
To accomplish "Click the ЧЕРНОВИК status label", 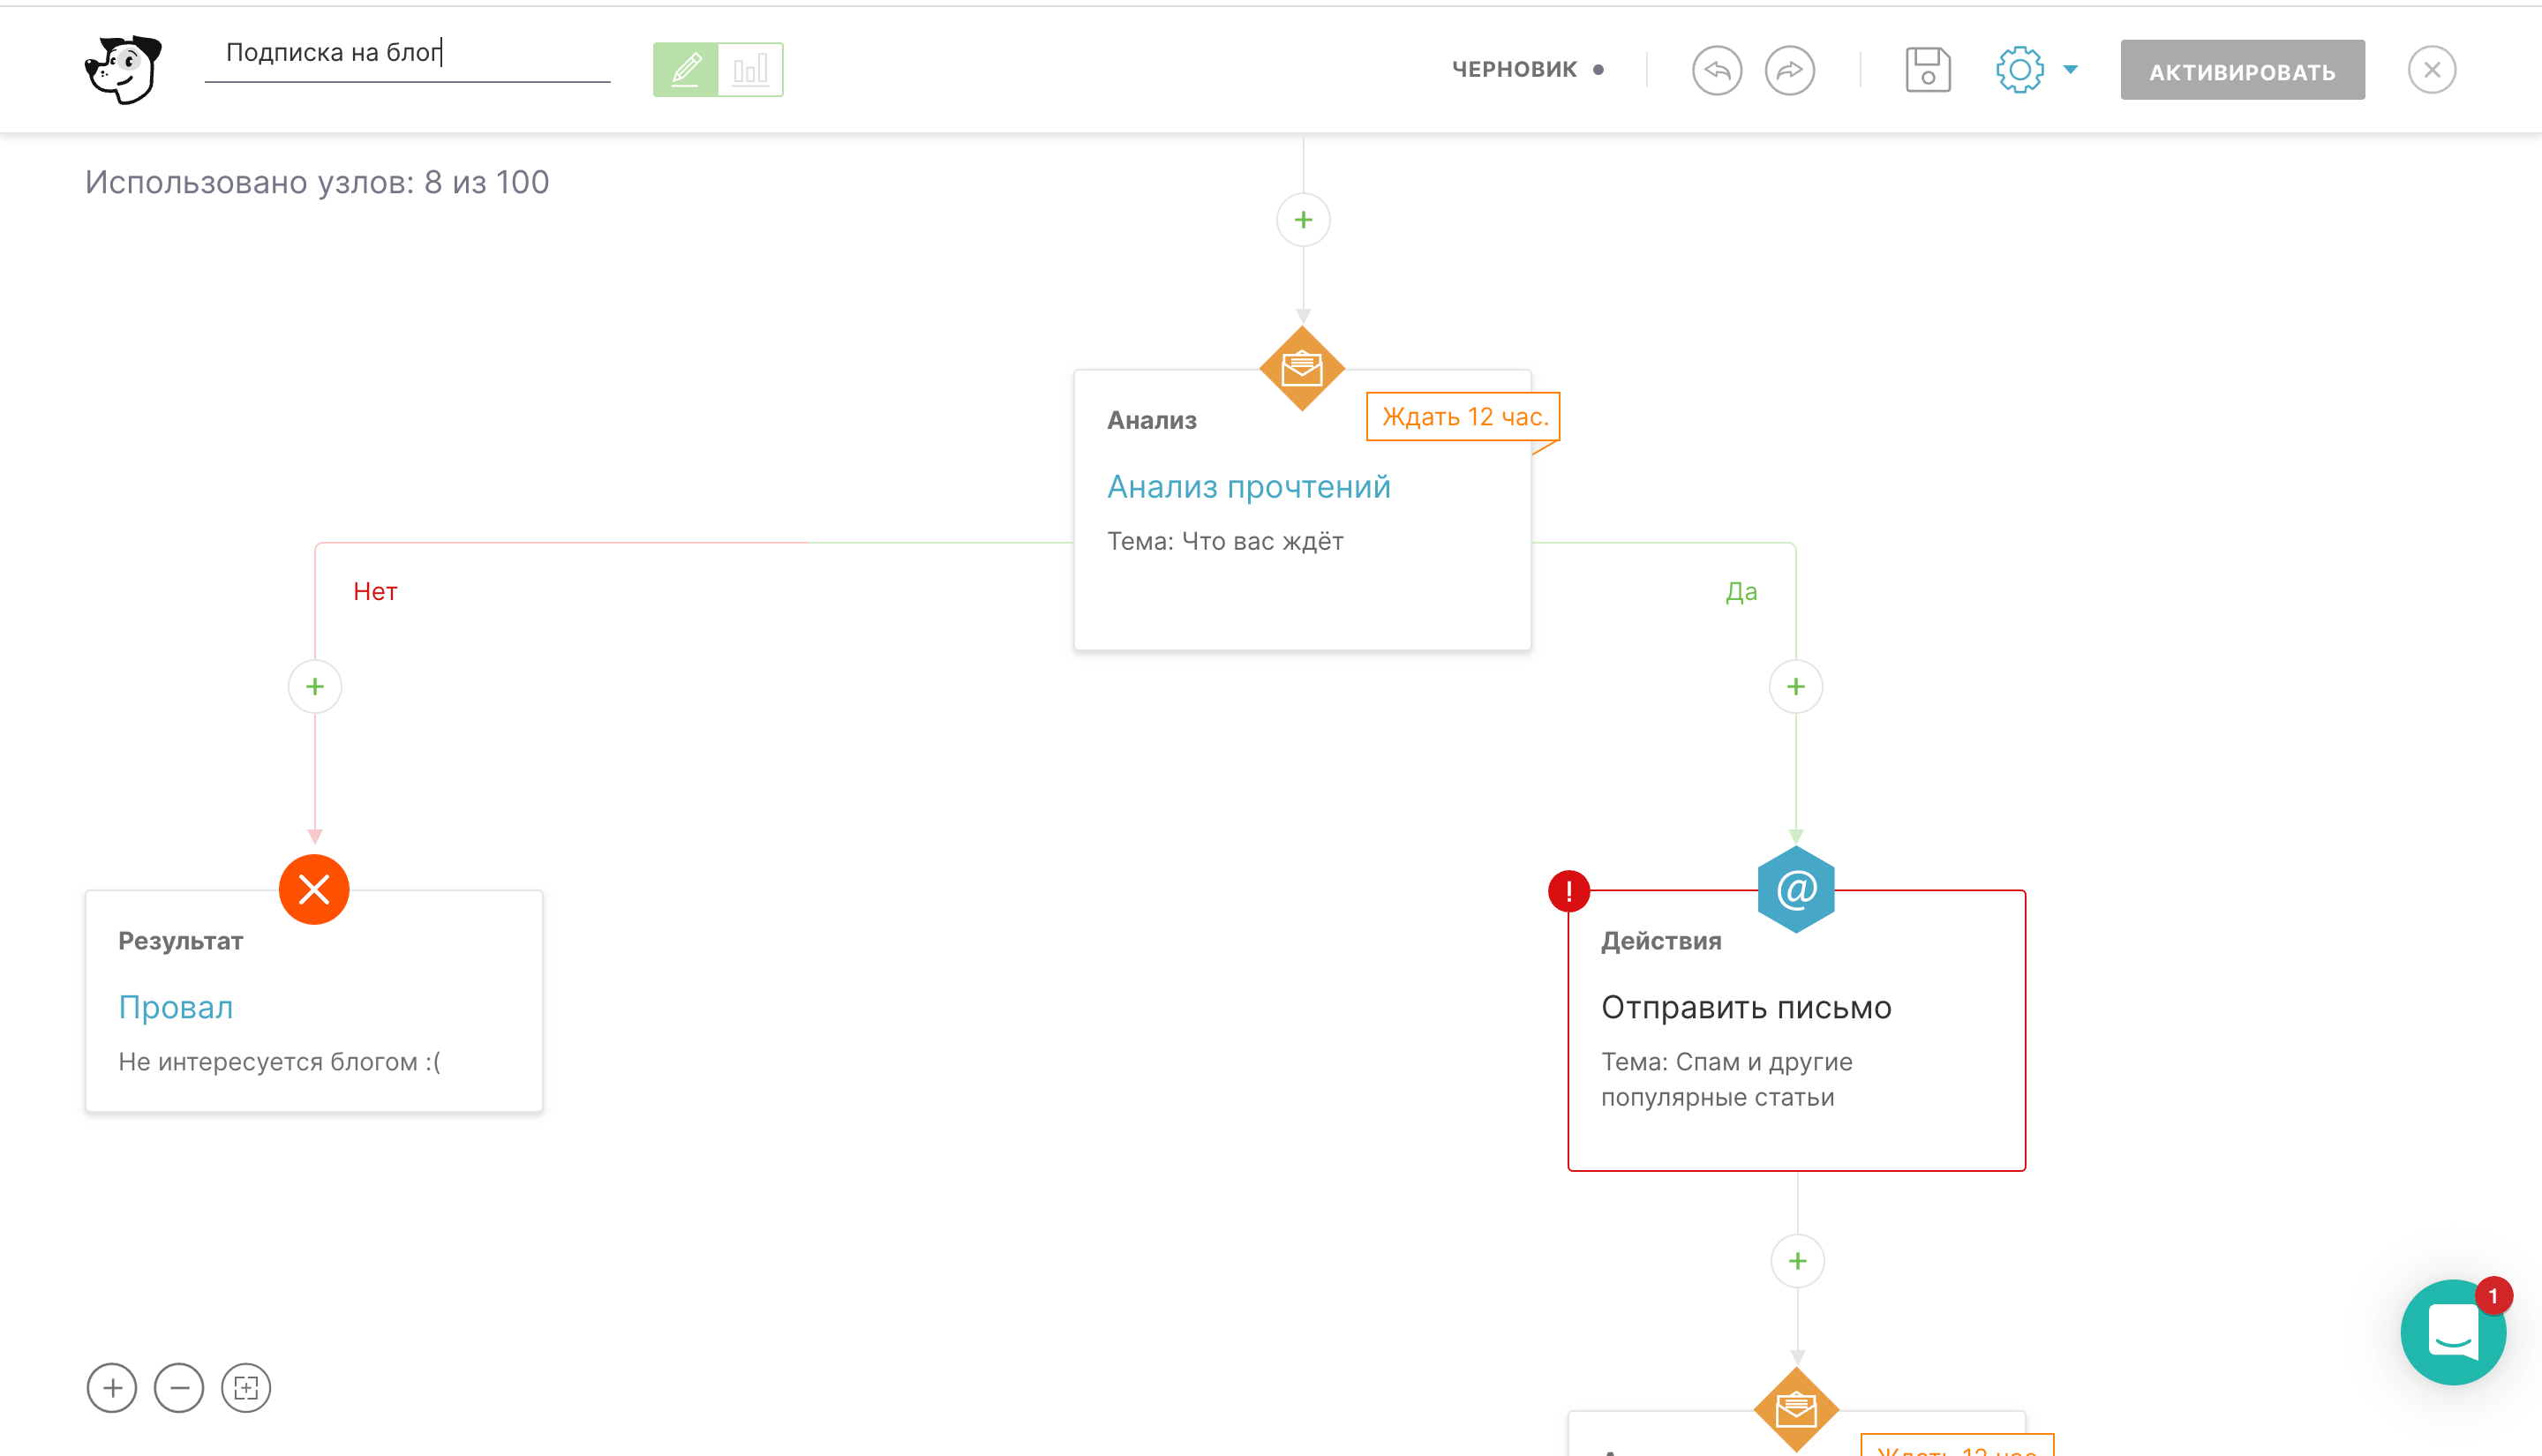I will tap(1514, 69).
